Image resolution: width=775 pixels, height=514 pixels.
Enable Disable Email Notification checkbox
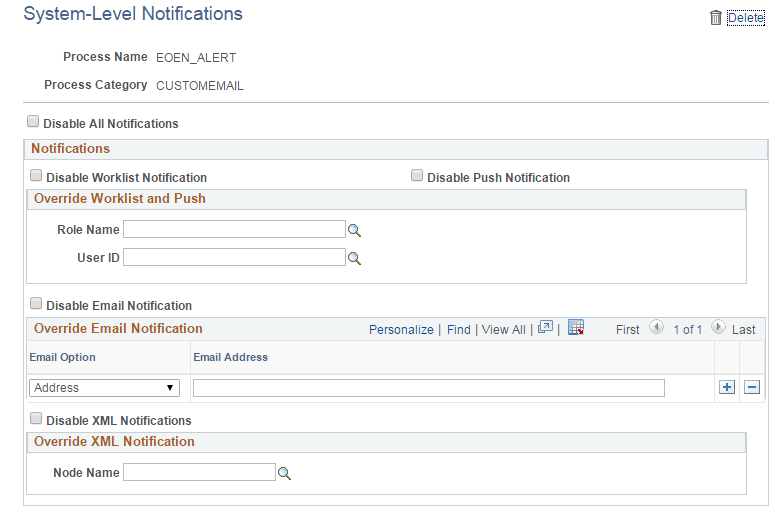coord(36,303)
